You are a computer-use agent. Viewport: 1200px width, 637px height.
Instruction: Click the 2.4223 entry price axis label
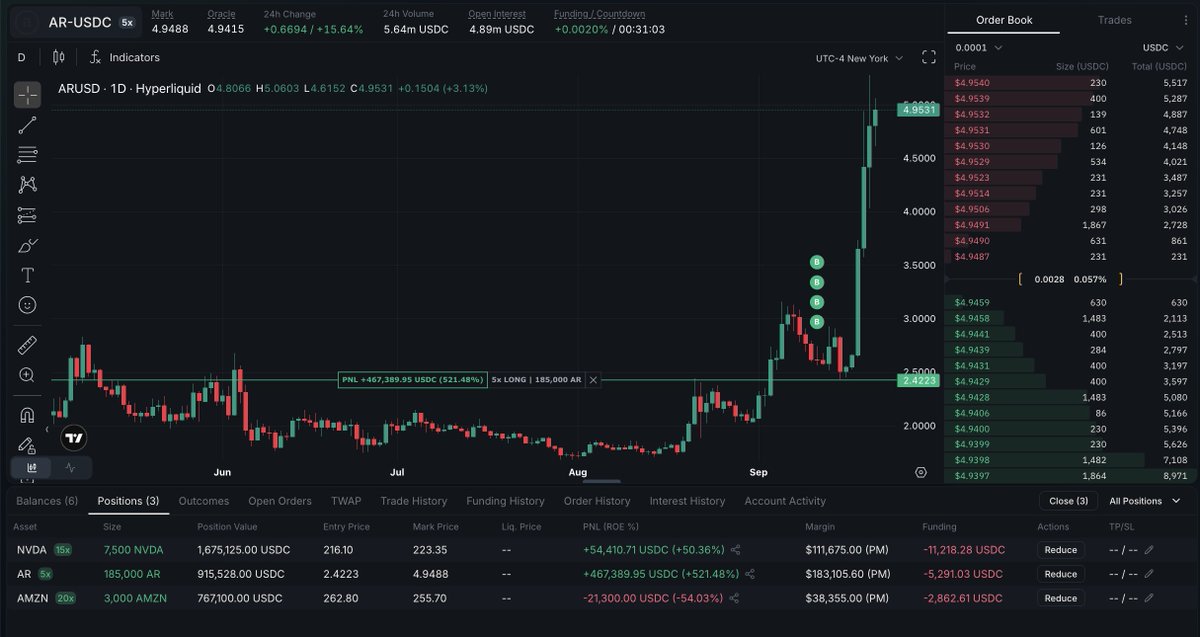pyautogui.click(x=918, y=380)
